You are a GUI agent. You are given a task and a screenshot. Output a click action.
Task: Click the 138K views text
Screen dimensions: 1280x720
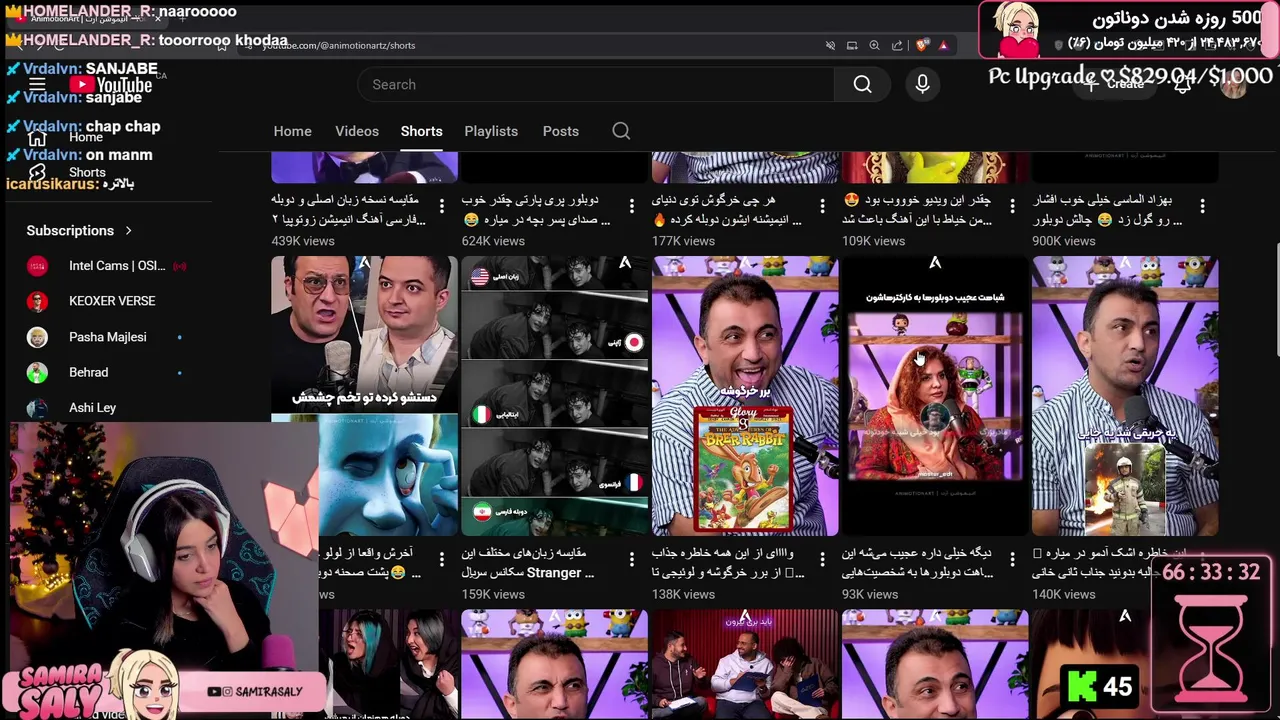(683, 594)
